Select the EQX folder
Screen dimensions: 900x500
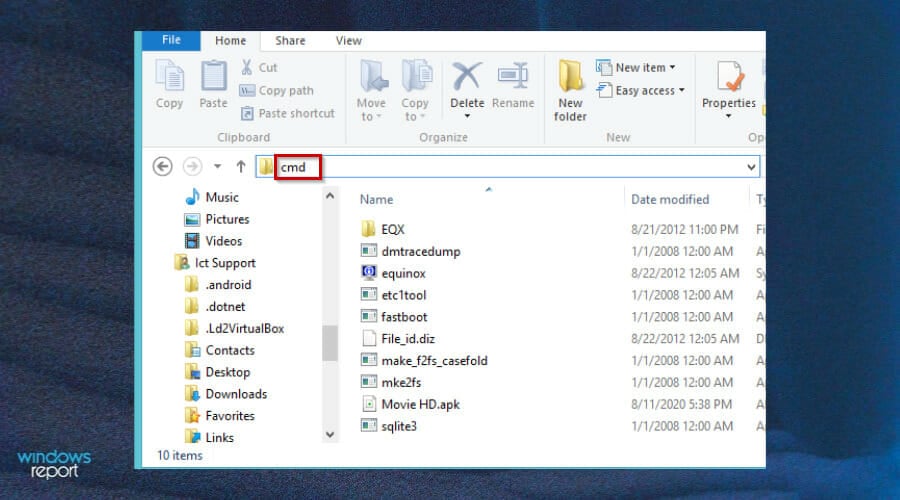click(383, 229)
